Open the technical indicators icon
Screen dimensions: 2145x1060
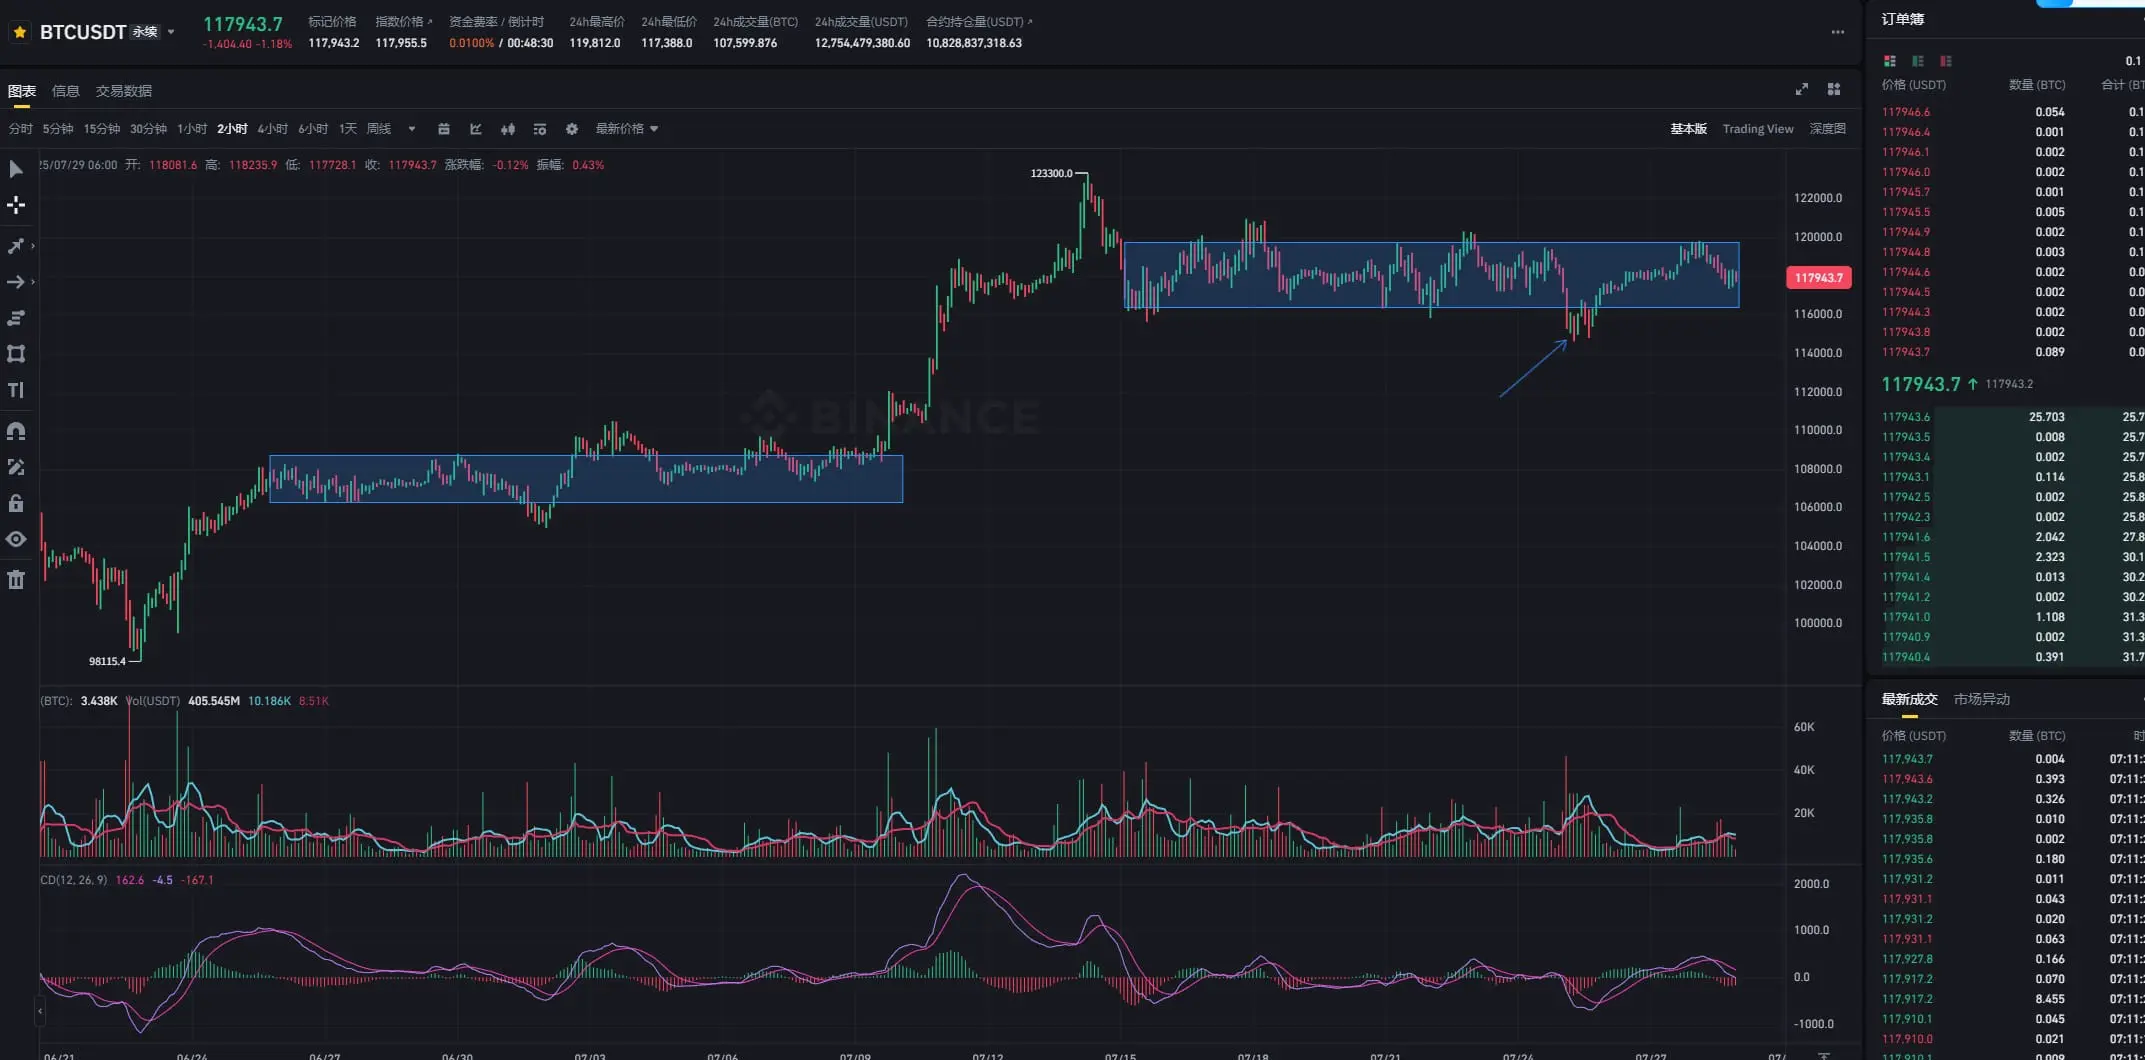(476, 129)
